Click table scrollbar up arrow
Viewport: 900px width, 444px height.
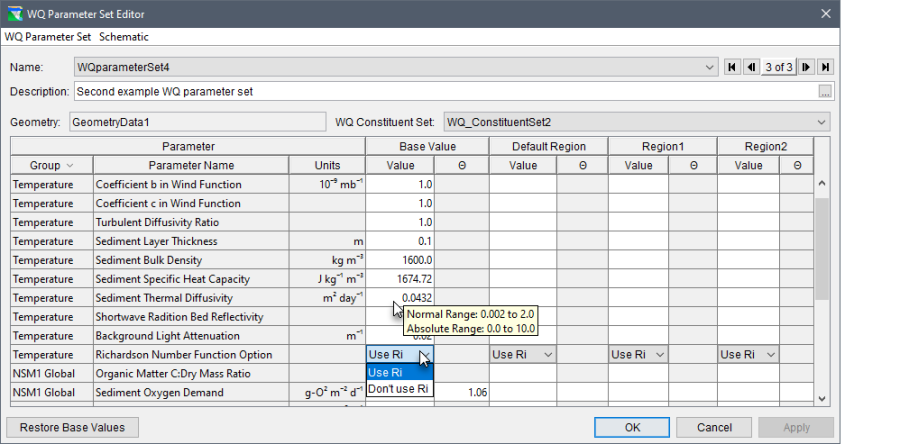coord(821,184)
